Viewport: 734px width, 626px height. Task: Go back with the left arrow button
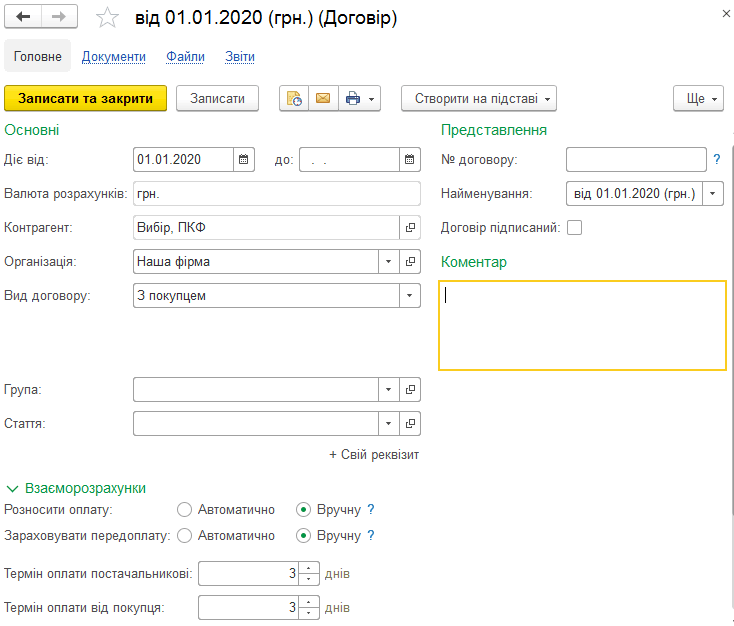pyautogui.click(x=23, y=17)
